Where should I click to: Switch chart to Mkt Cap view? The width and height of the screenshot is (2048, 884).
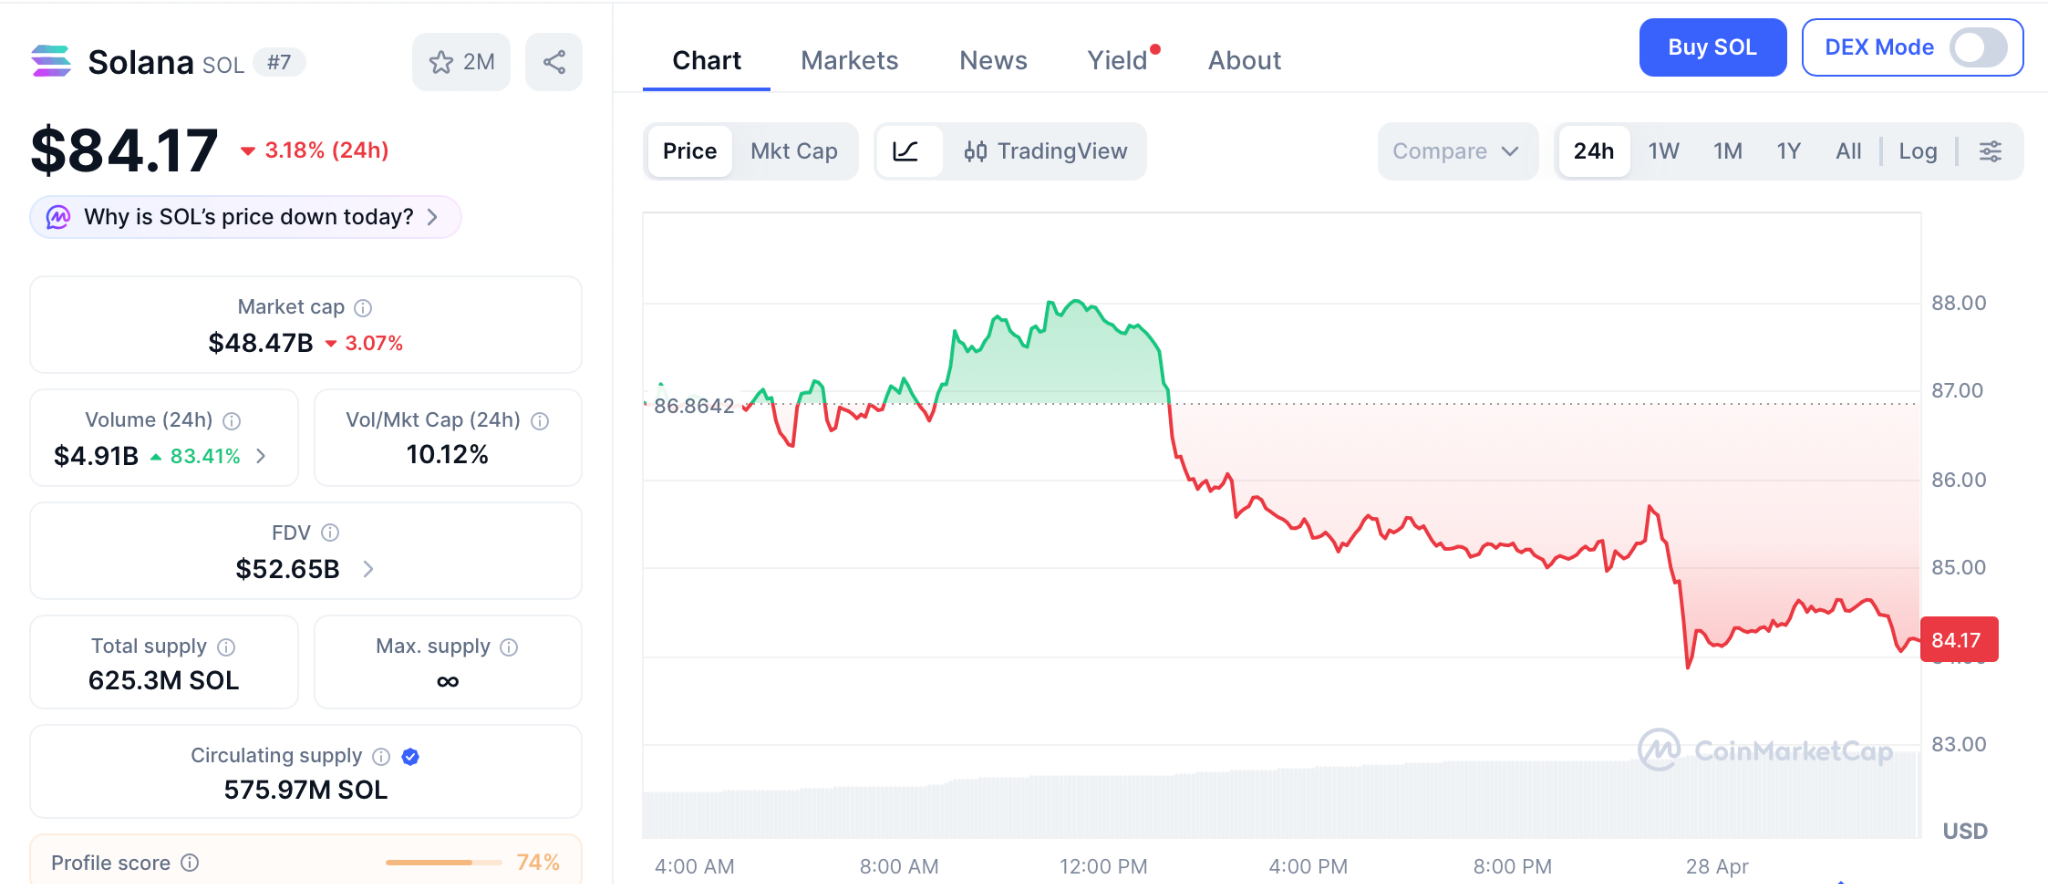click(794, 151)
